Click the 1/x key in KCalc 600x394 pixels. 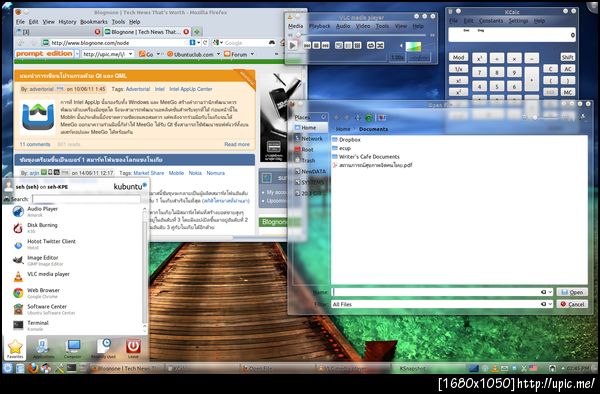458,69
